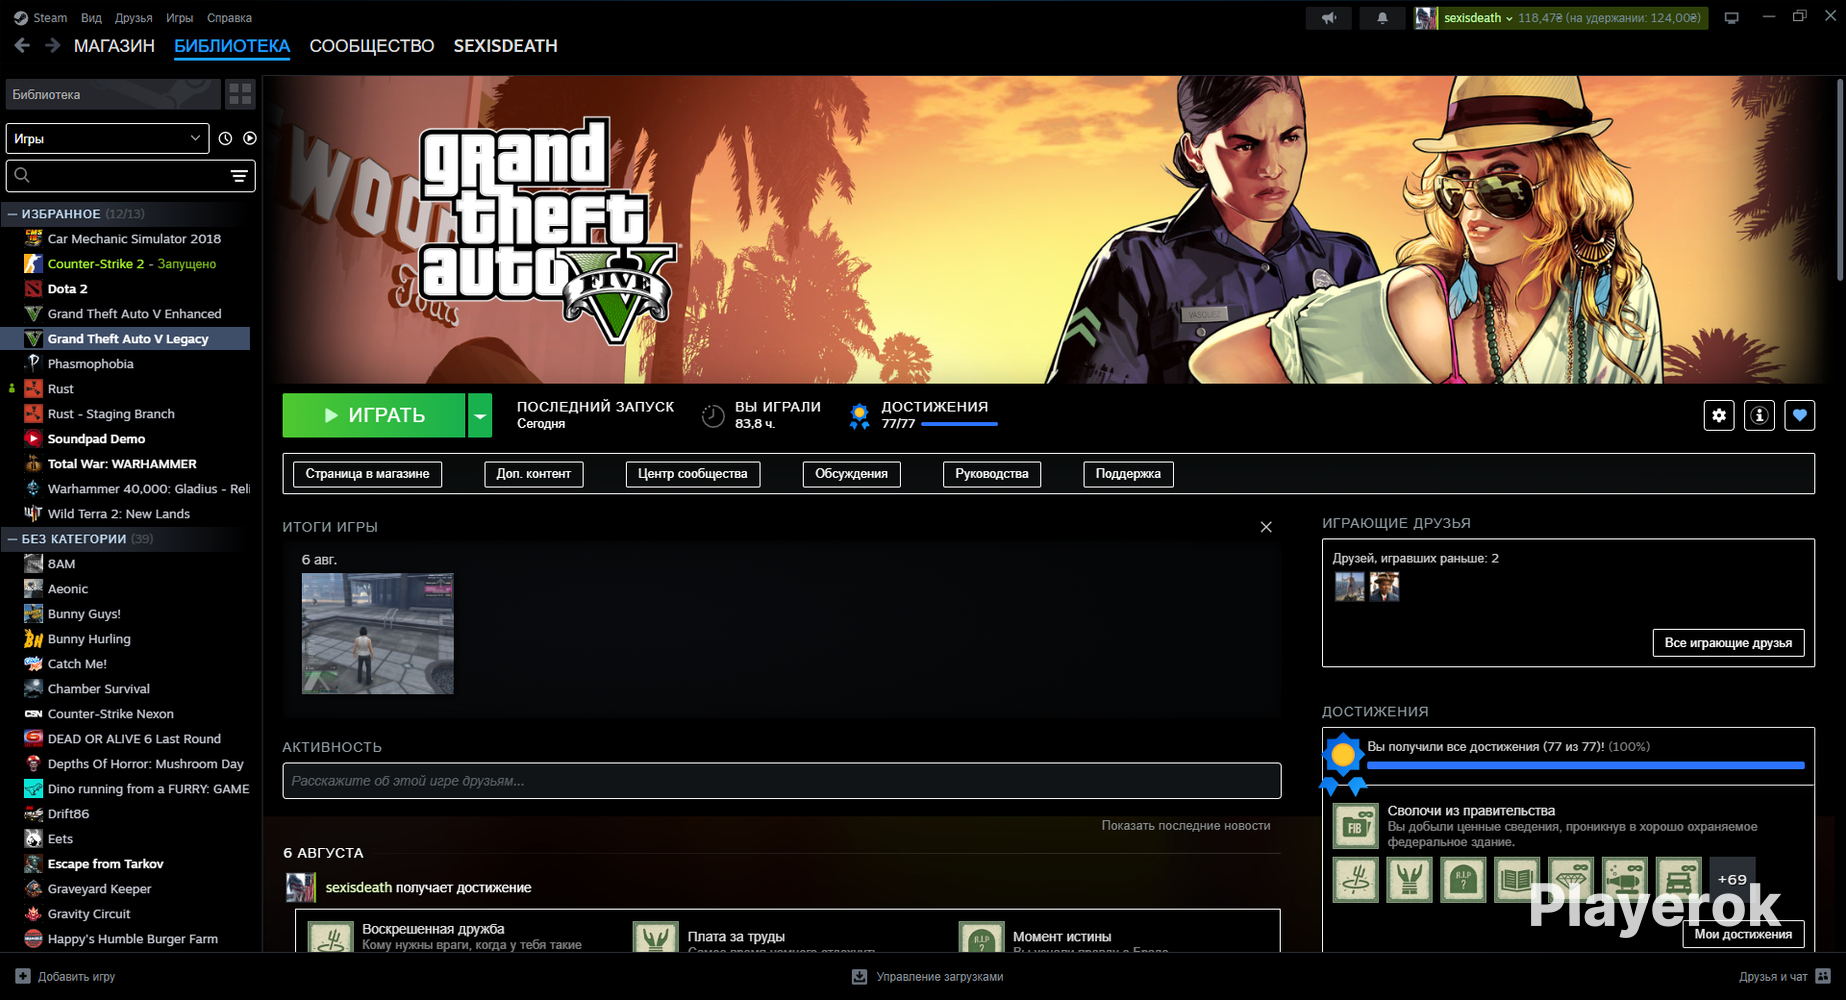
Task: Switch to the МАГАЗИН tab
Action: pos(114,46)
